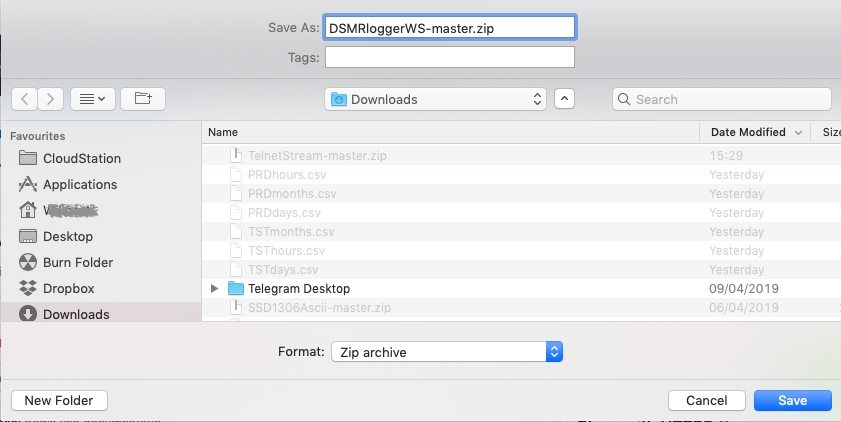The image size is (841, 422).
Task: Click the forward navigation arrow
Action: coord(51,99)
